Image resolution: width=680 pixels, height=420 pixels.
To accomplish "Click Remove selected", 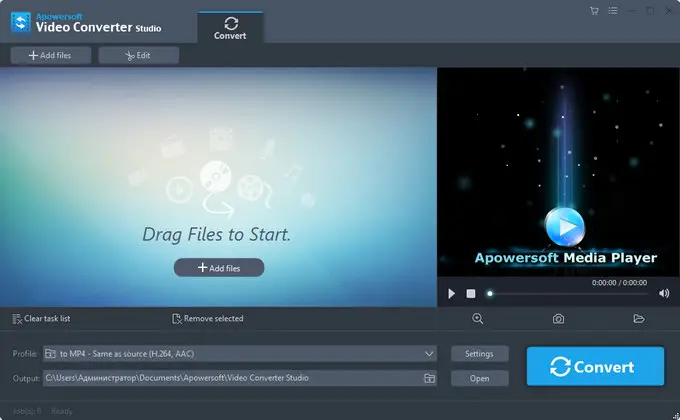I will (208, 318).
